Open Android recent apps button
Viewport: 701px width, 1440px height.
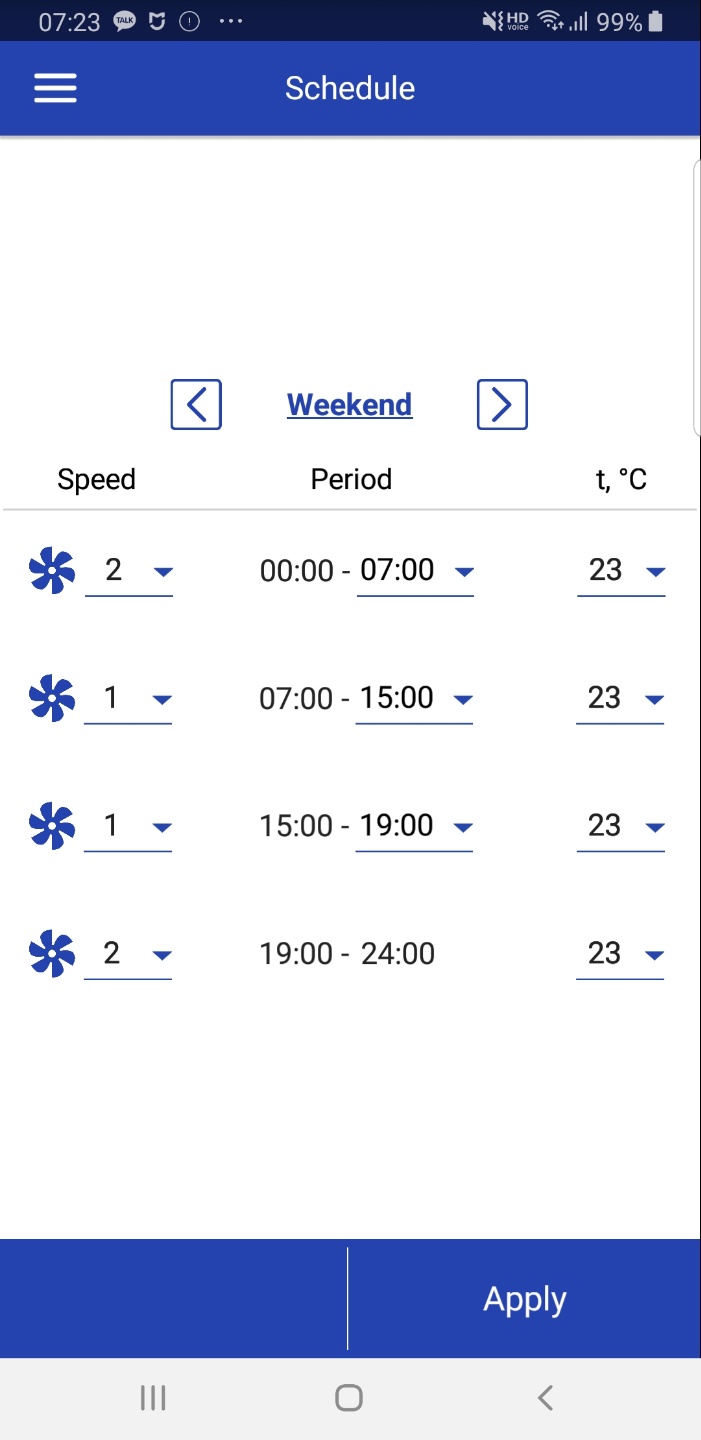point(153,1397)
